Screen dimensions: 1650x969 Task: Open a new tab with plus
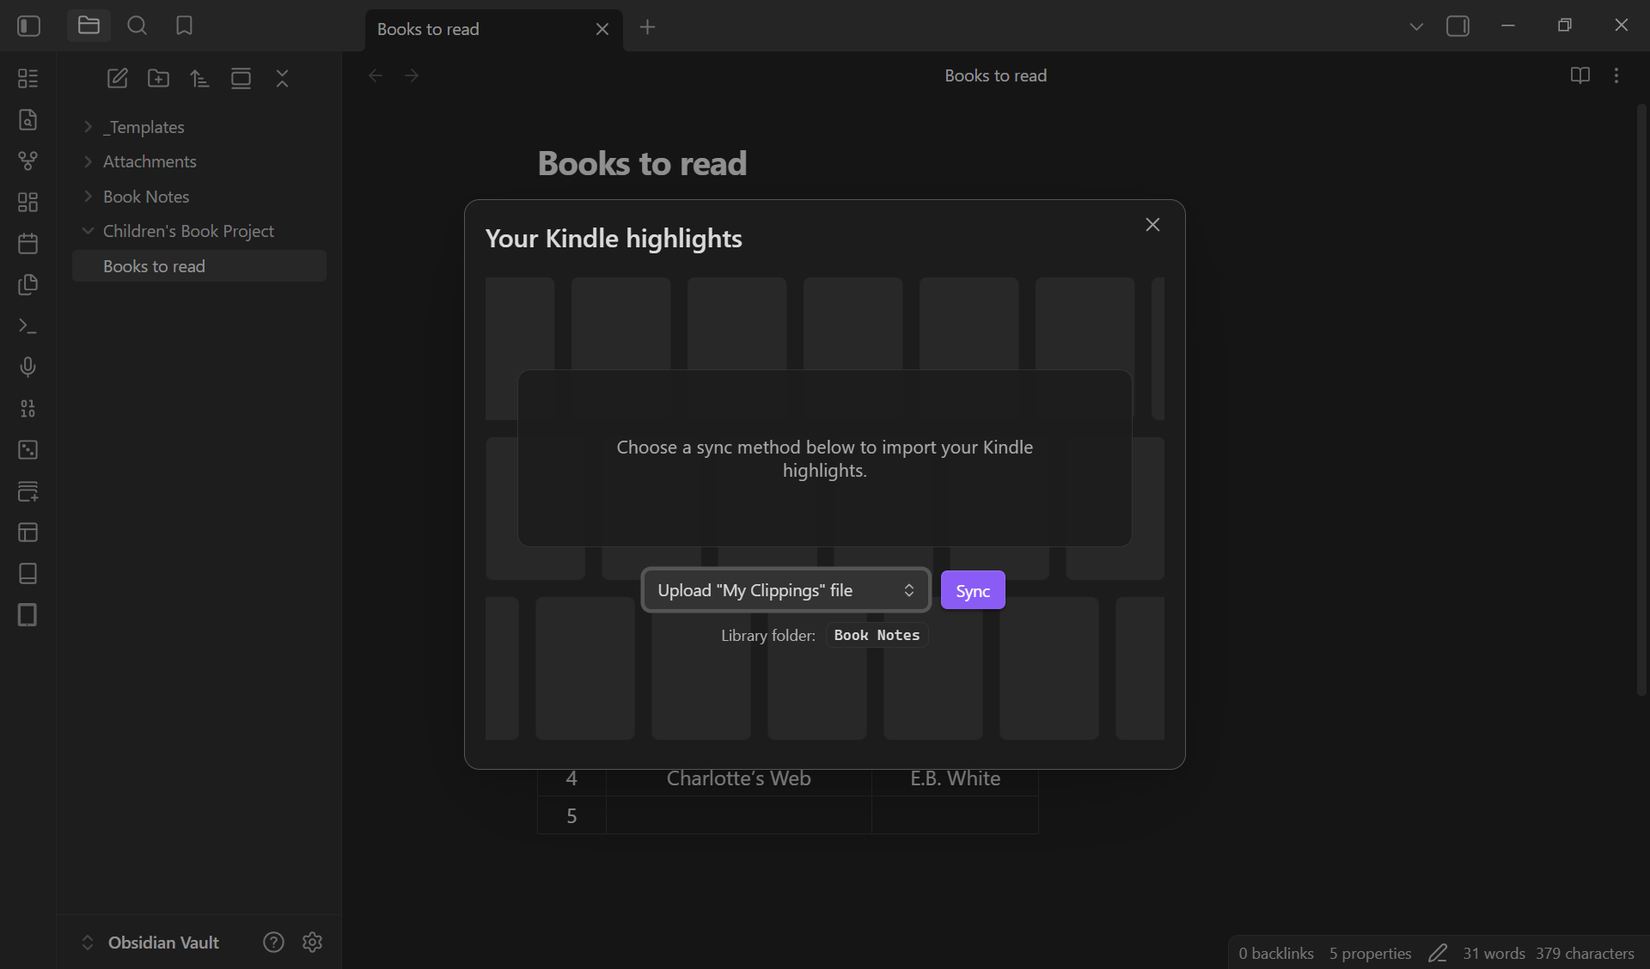(648, 27)
